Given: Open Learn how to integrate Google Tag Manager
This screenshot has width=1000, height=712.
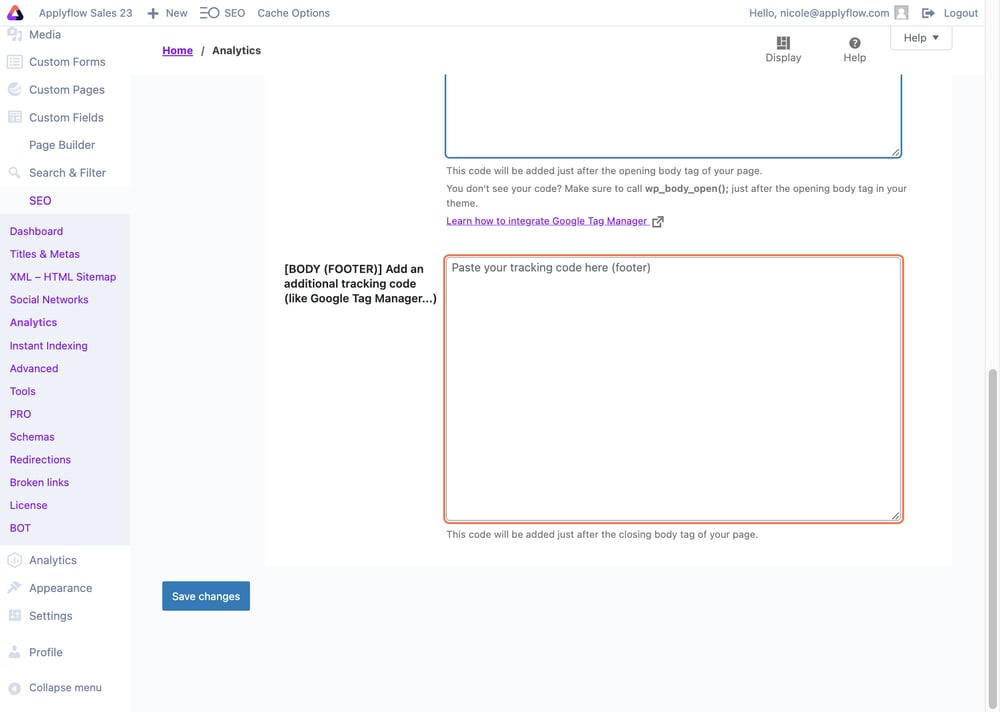Looking at the screenshot, I should (547, 221).
